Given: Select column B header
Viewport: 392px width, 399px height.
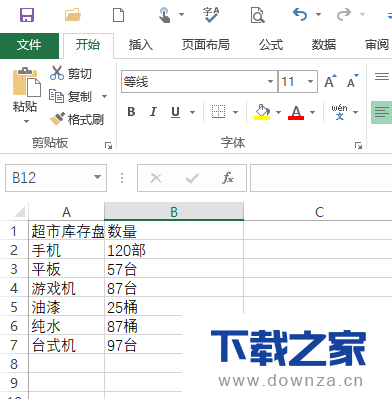Looking at the screenshot, I should pos(174,212).
